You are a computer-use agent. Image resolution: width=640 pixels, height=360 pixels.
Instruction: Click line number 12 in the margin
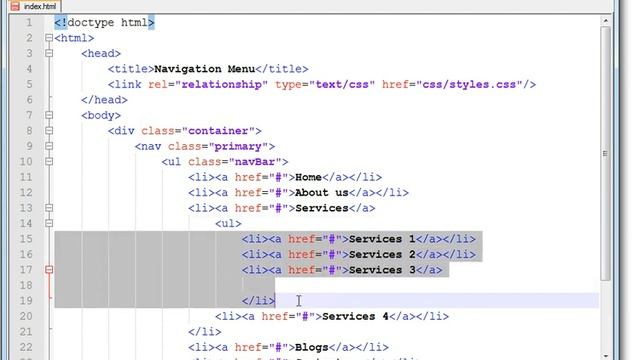pos(26,193)
